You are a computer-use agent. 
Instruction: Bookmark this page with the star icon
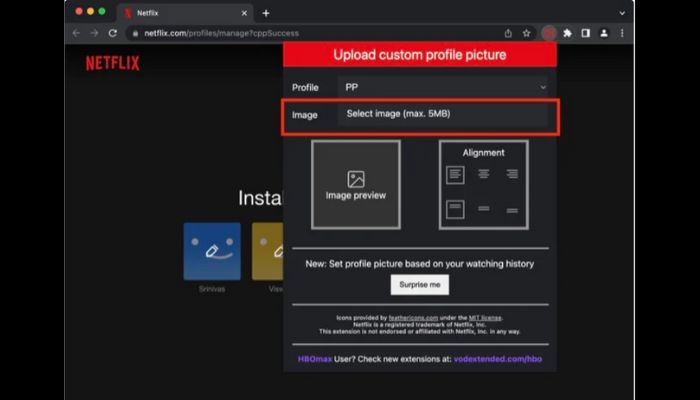(x=527, y=33)
